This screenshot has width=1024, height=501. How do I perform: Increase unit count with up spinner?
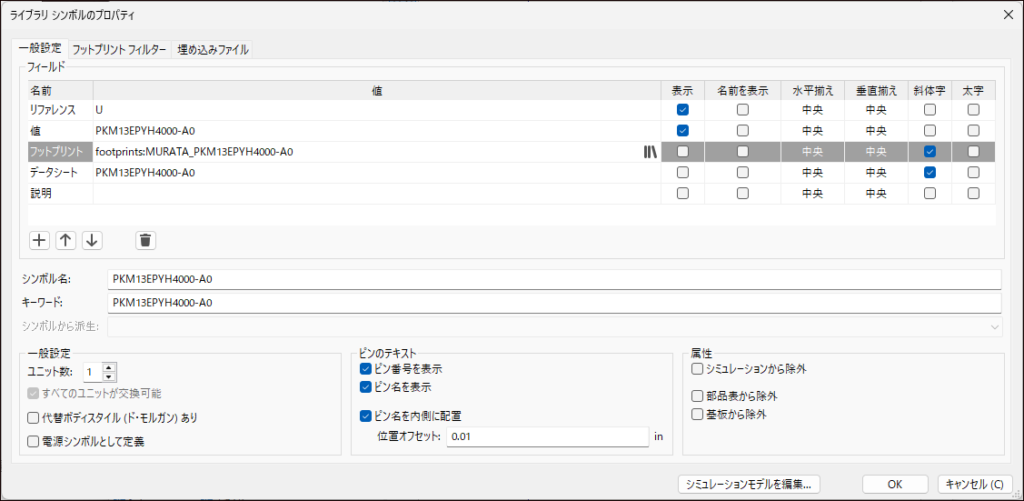coord(110,367)
